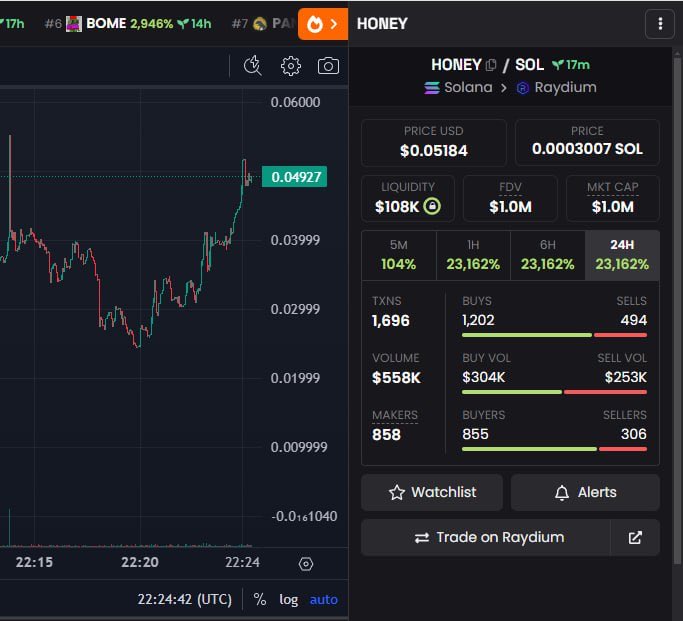Screen dimensions: 683x621
Task: Click the quick indicators lightning icon
Action: point(253,66)
